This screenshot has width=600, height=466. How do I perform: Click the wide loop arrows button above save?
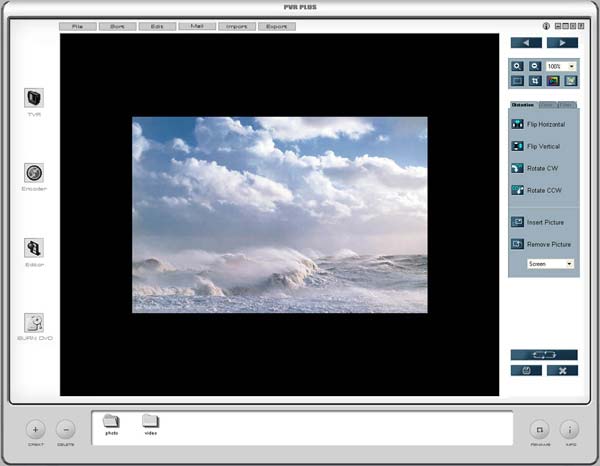click(x=544, y=355)
